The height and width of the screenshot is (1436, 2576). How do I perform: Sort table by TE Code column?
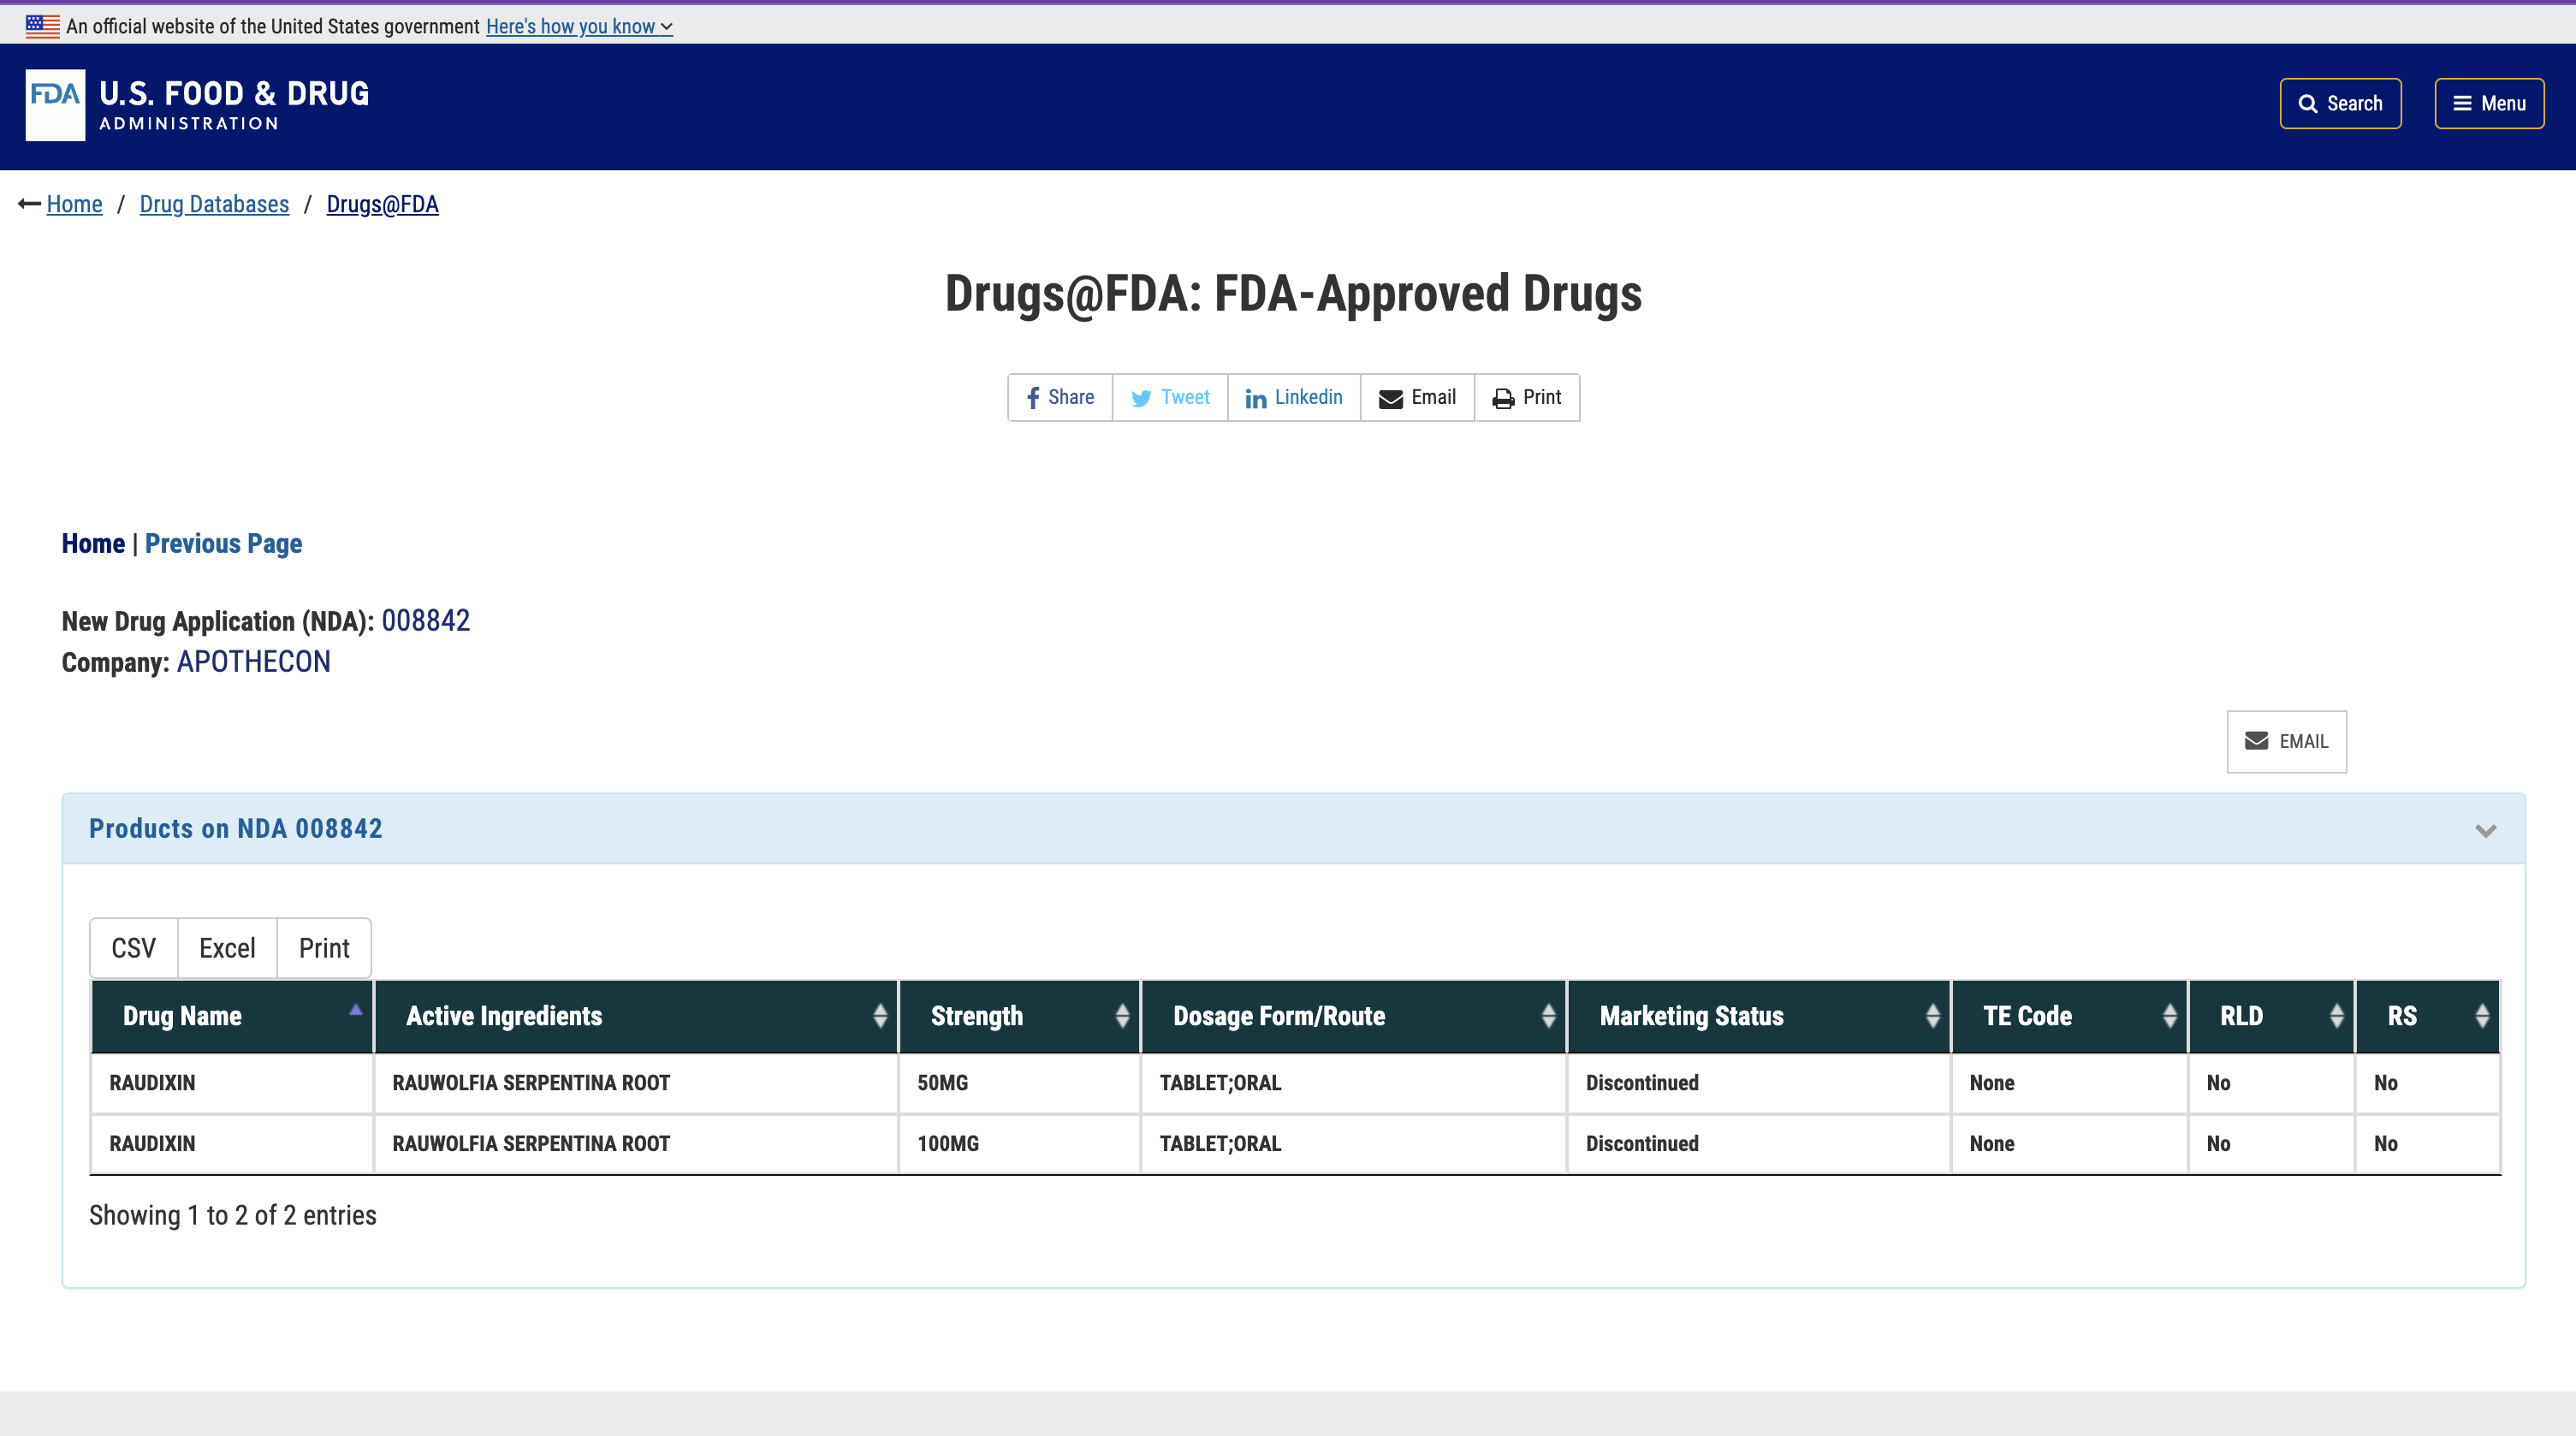coord(2068,1016)
